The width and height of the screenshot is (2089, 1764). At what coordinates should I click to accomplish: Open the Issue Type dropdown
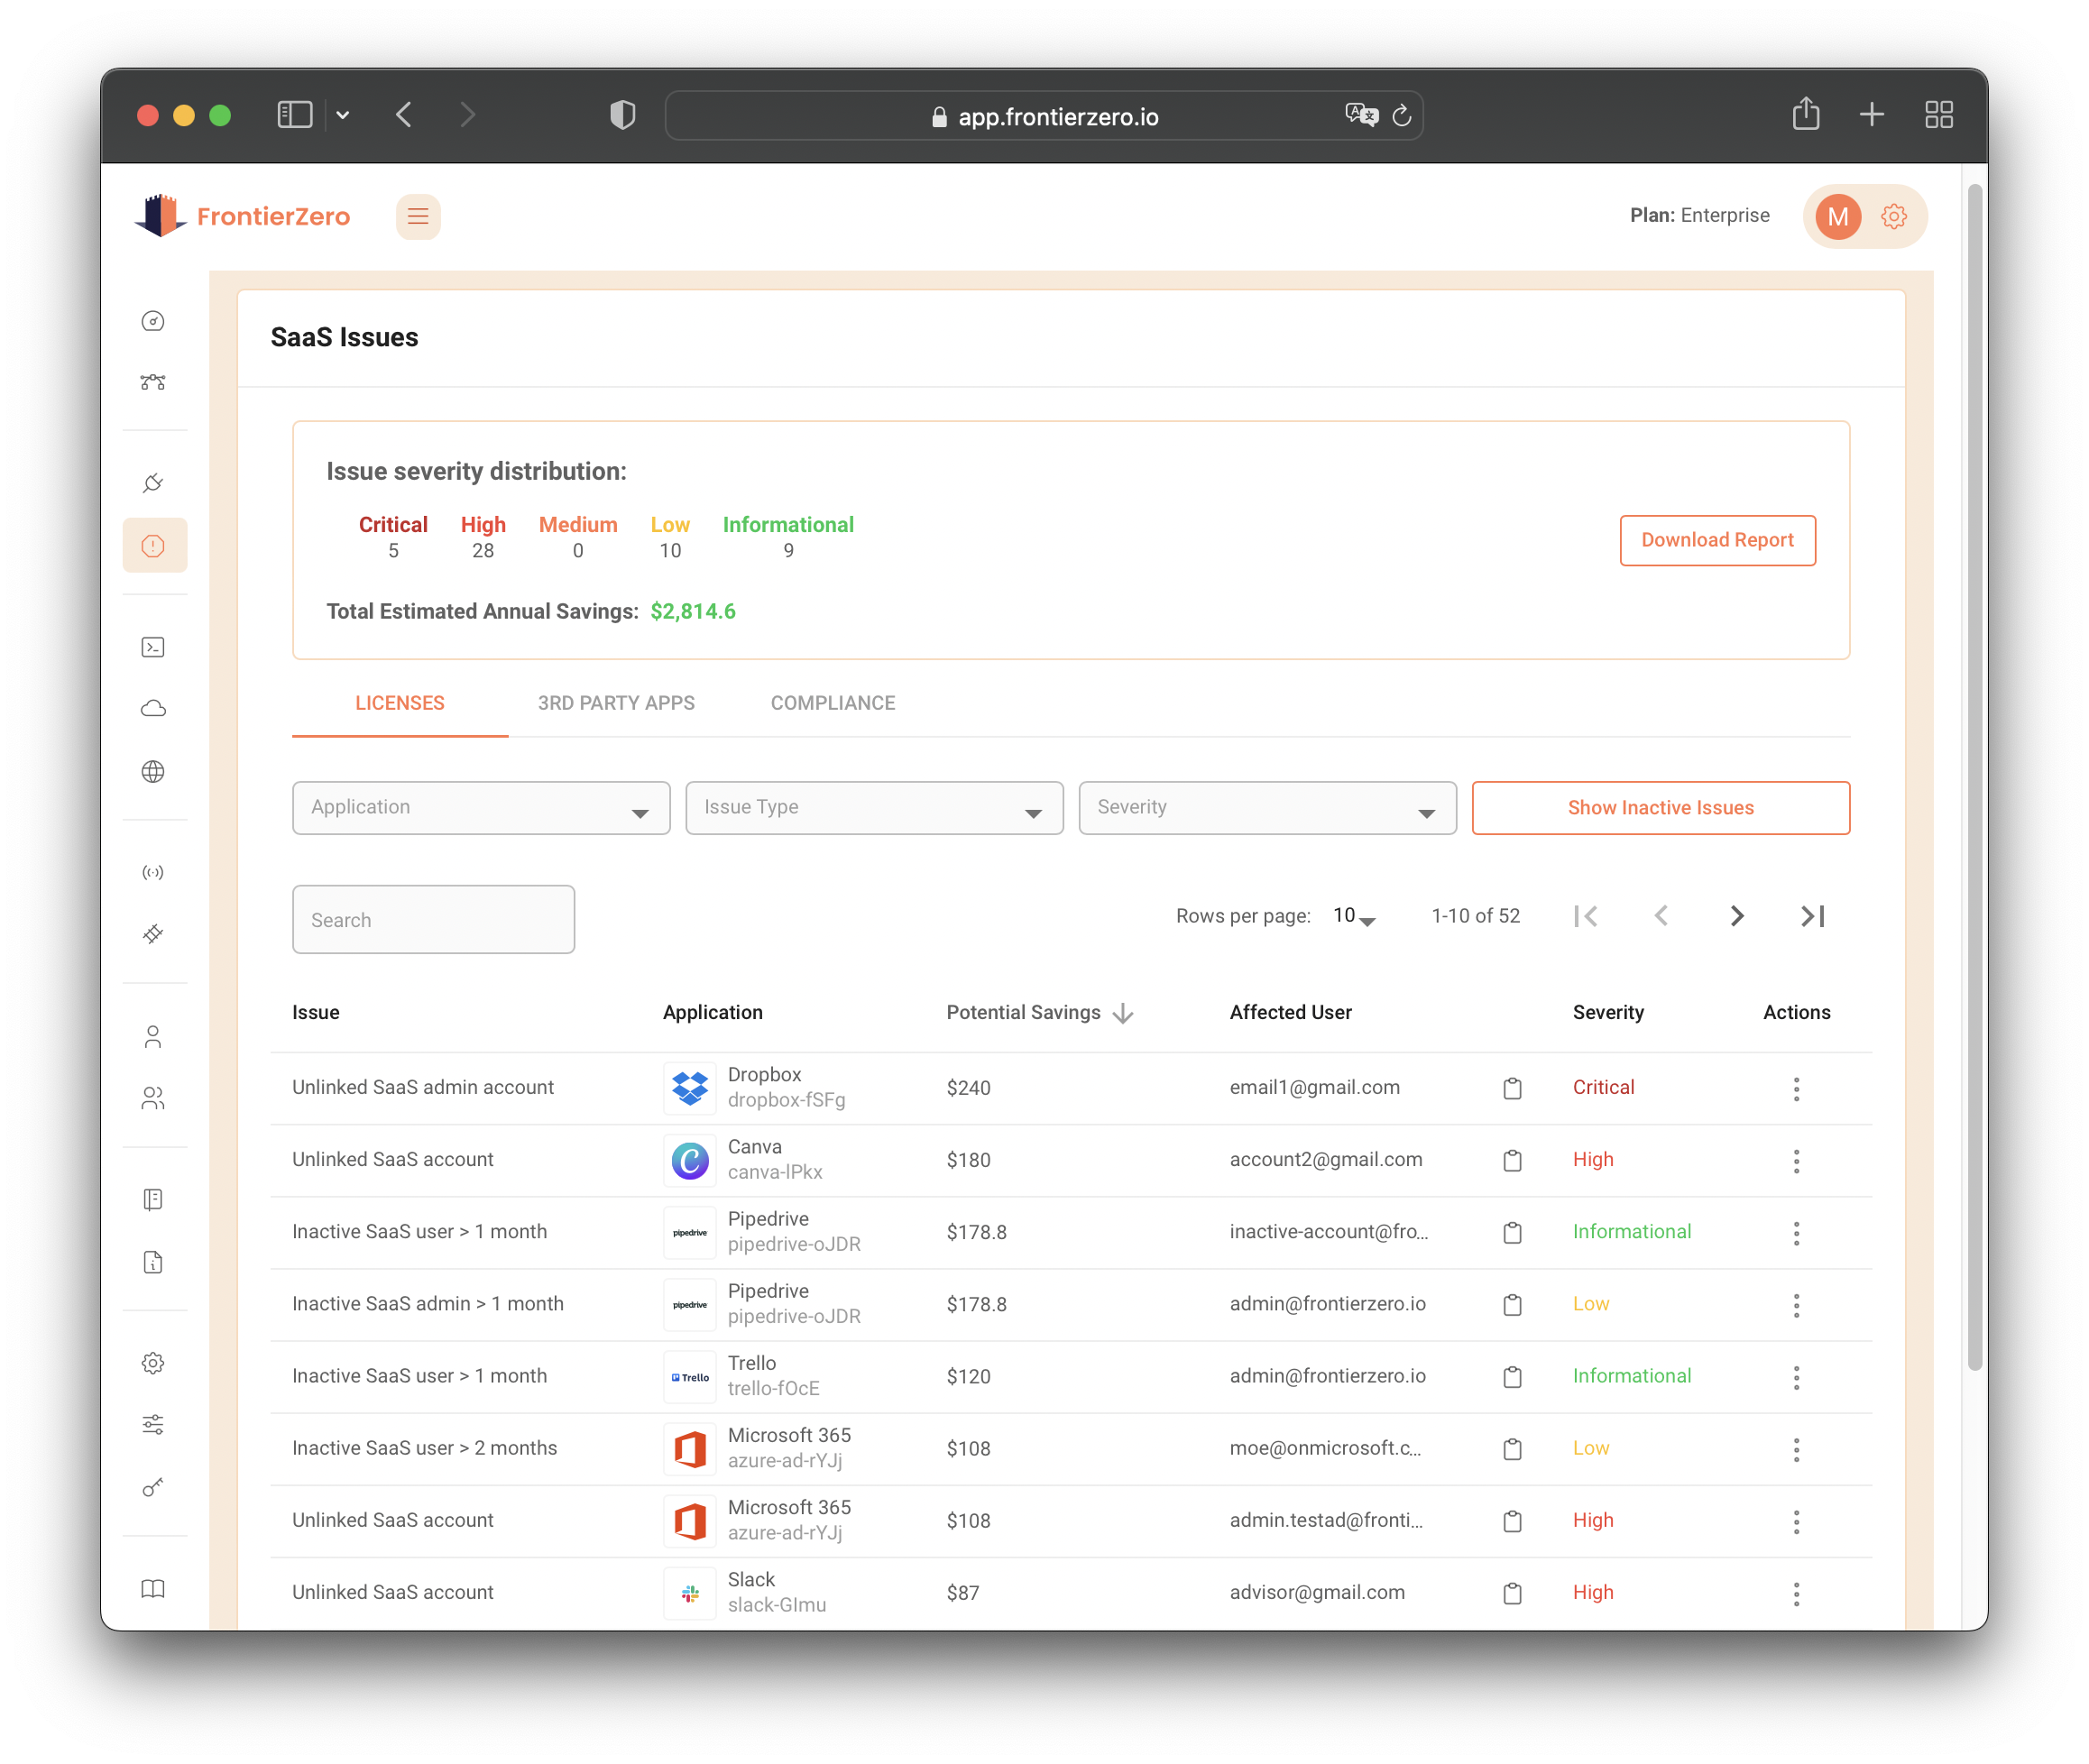coord(874,808)
